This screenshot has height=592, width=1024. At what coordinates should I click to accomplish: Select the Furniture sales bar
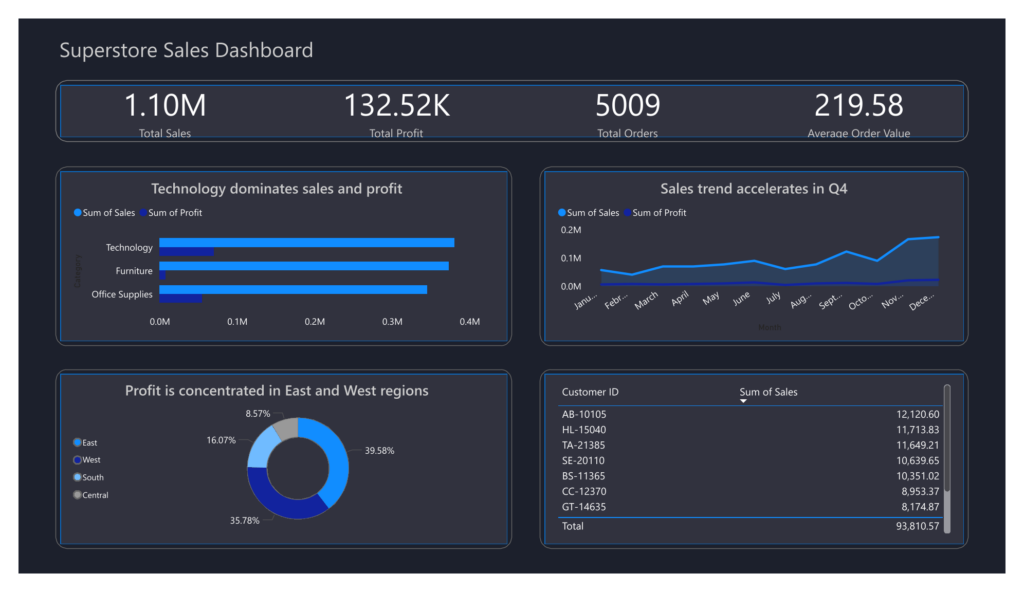point(304,266)
